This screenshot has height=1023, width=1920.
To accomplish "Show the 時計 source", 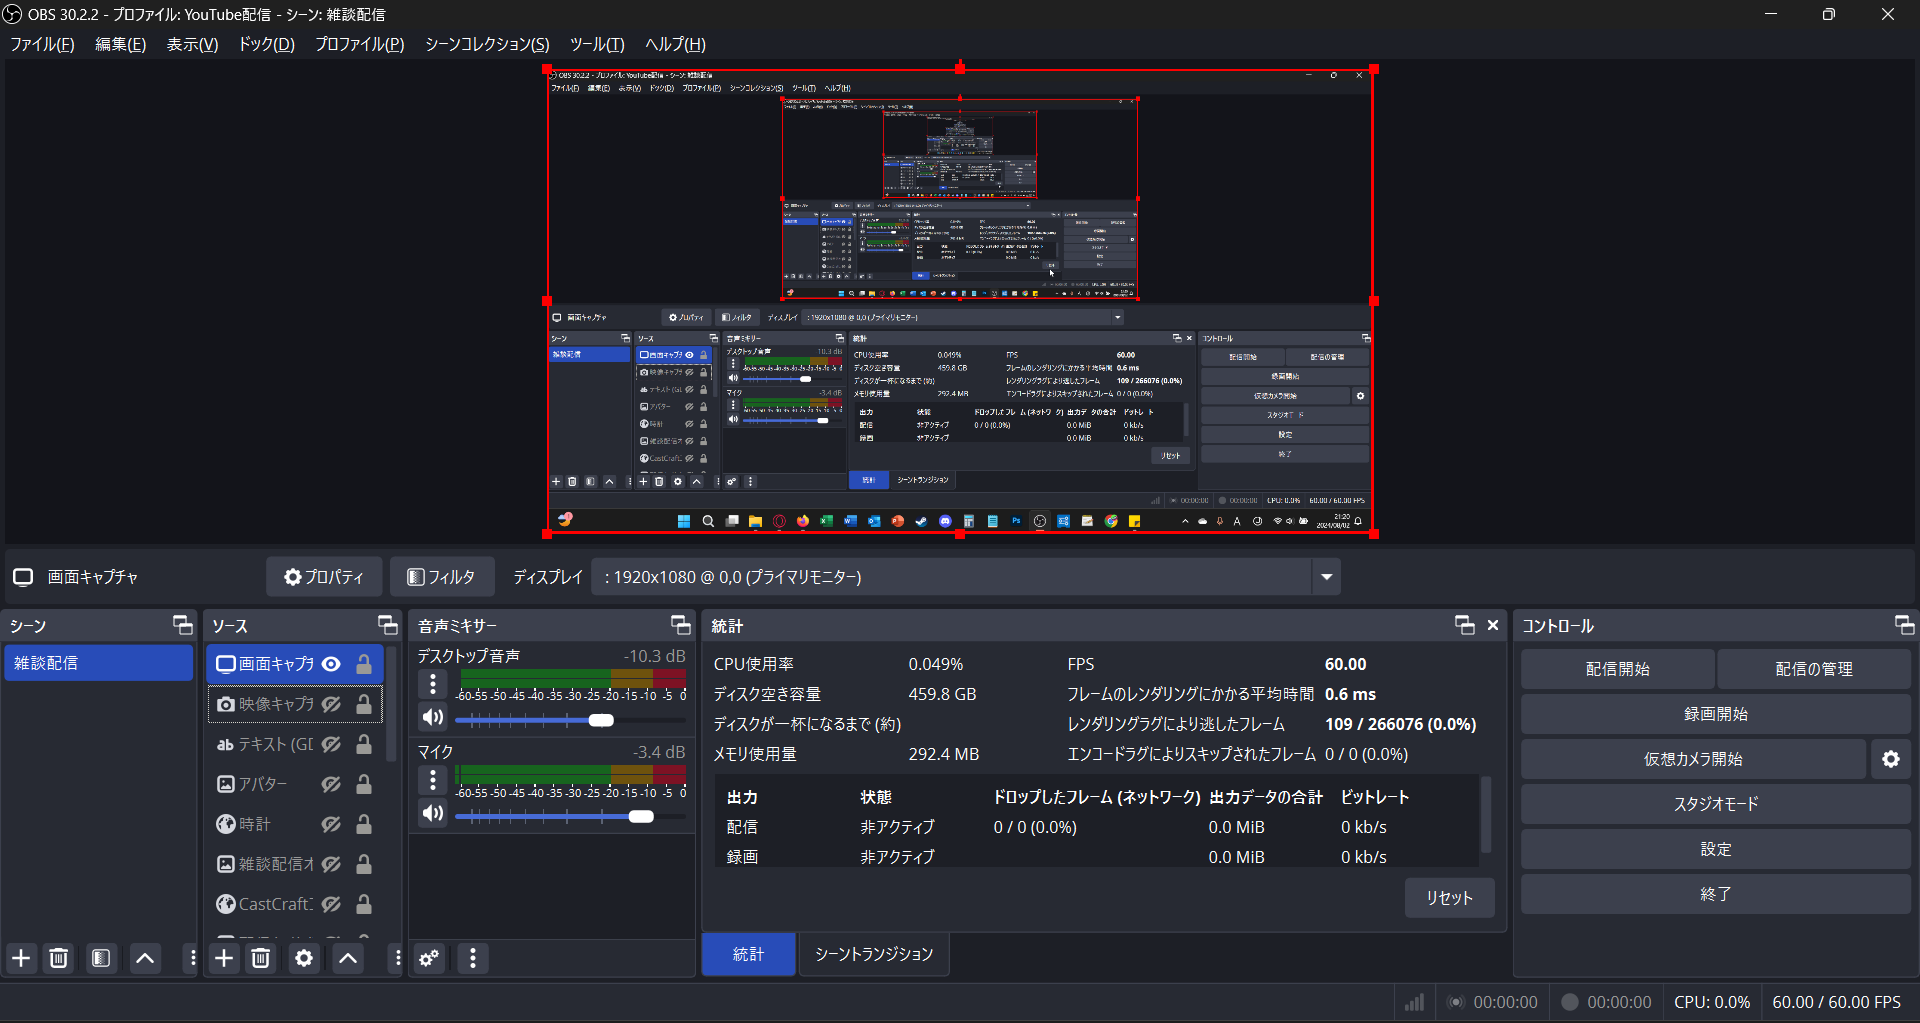I will (x=332, y=824).
